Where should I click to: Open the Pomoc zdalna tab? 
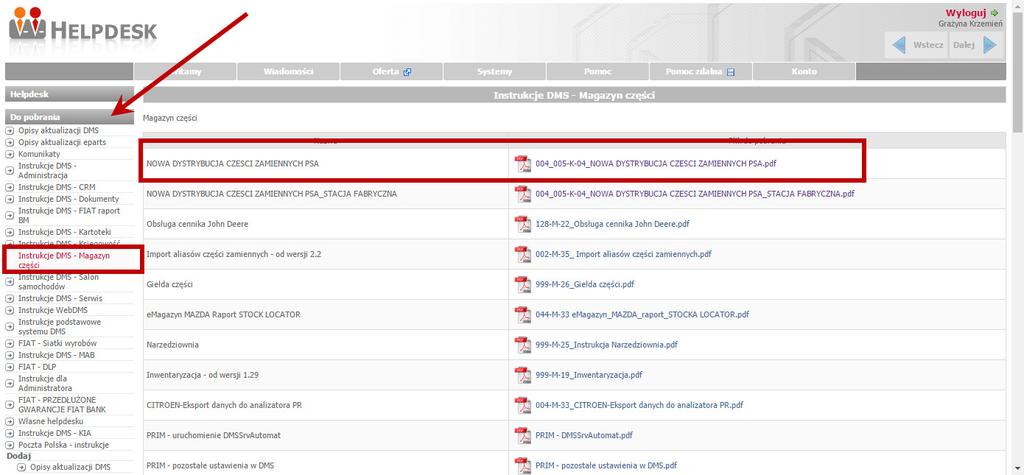tap(701, 72)
